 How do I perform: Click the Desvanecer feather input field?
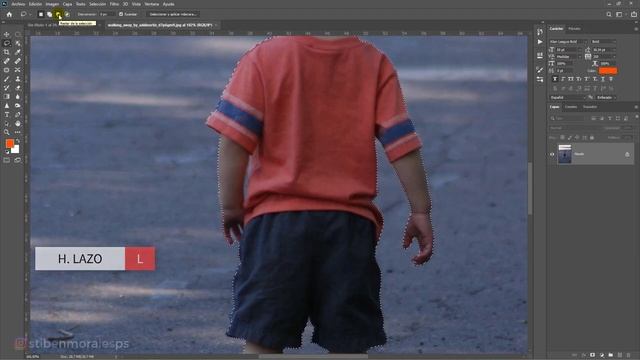(x=107, y=14)
